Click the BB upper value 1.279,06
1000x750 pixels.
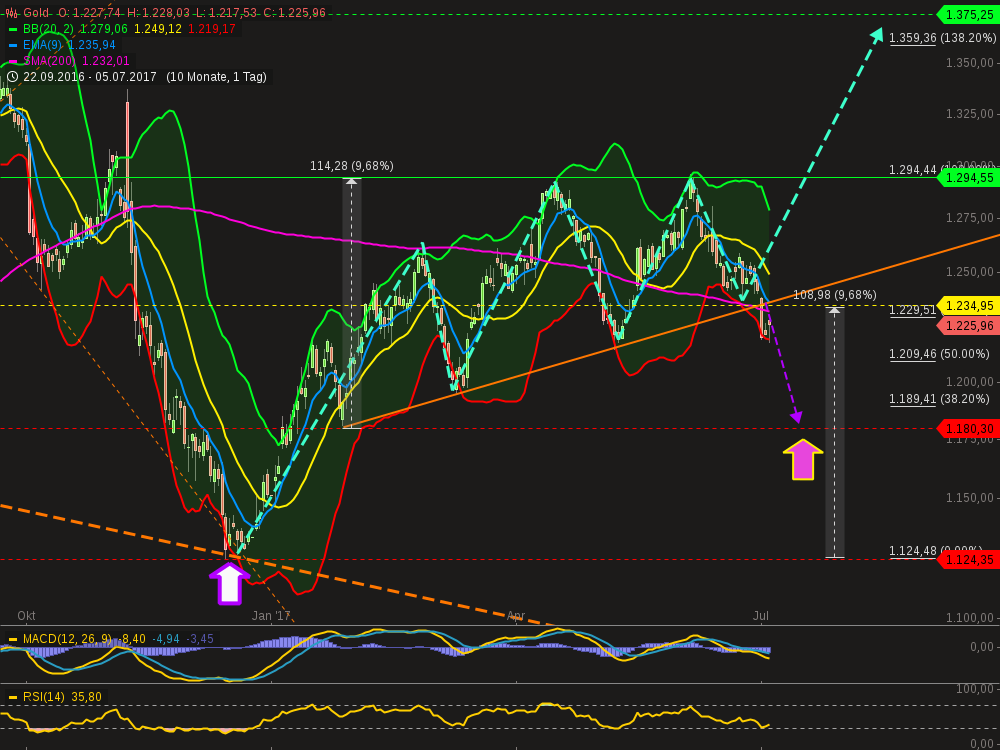tap(105, 29)
